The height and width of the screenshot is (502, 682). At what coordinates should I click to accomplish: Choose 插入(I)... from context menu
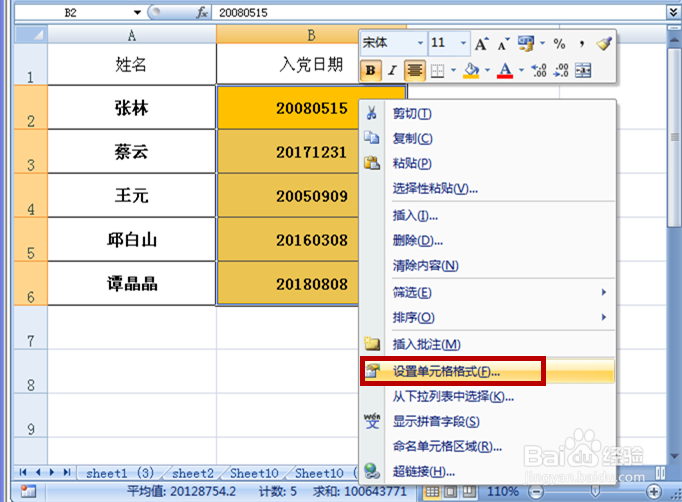click(487, 215)
